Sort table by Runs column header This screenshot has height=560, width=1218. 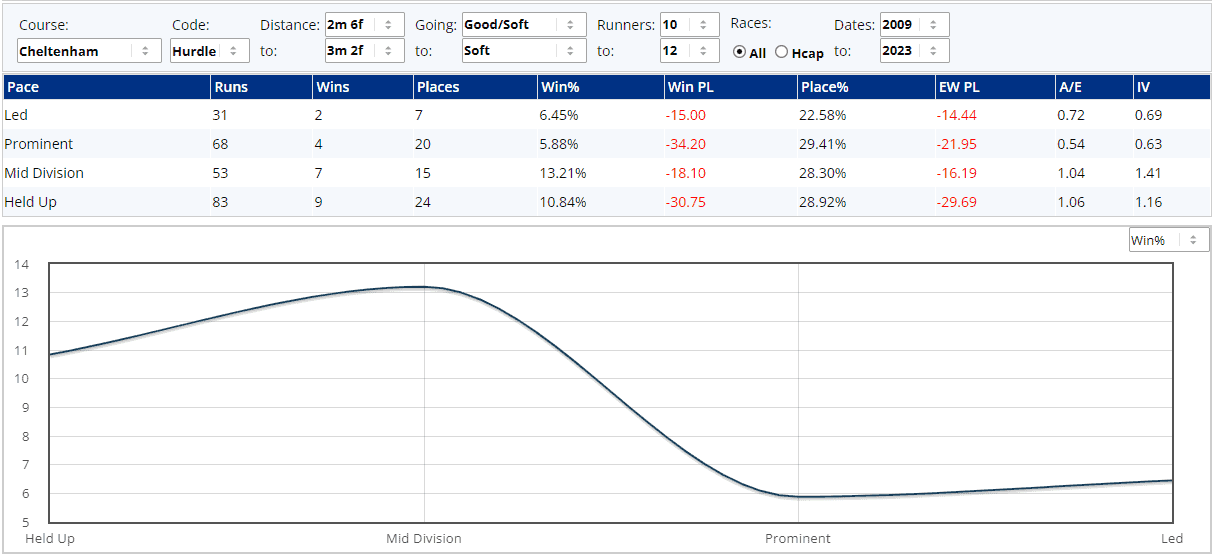tap(229, 87)
